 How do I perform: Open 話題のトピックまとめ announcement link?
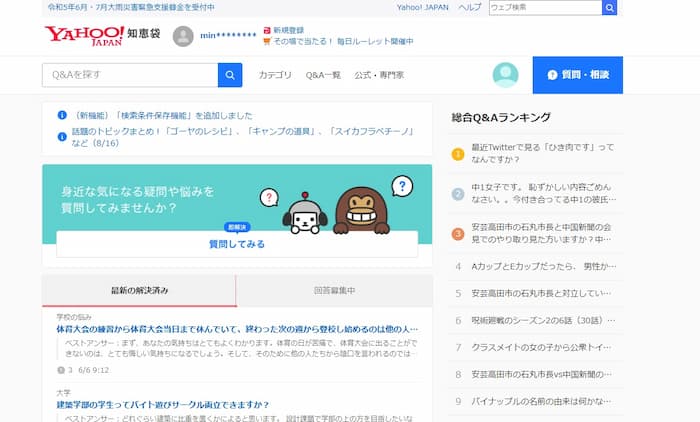(x=243, y=137)
